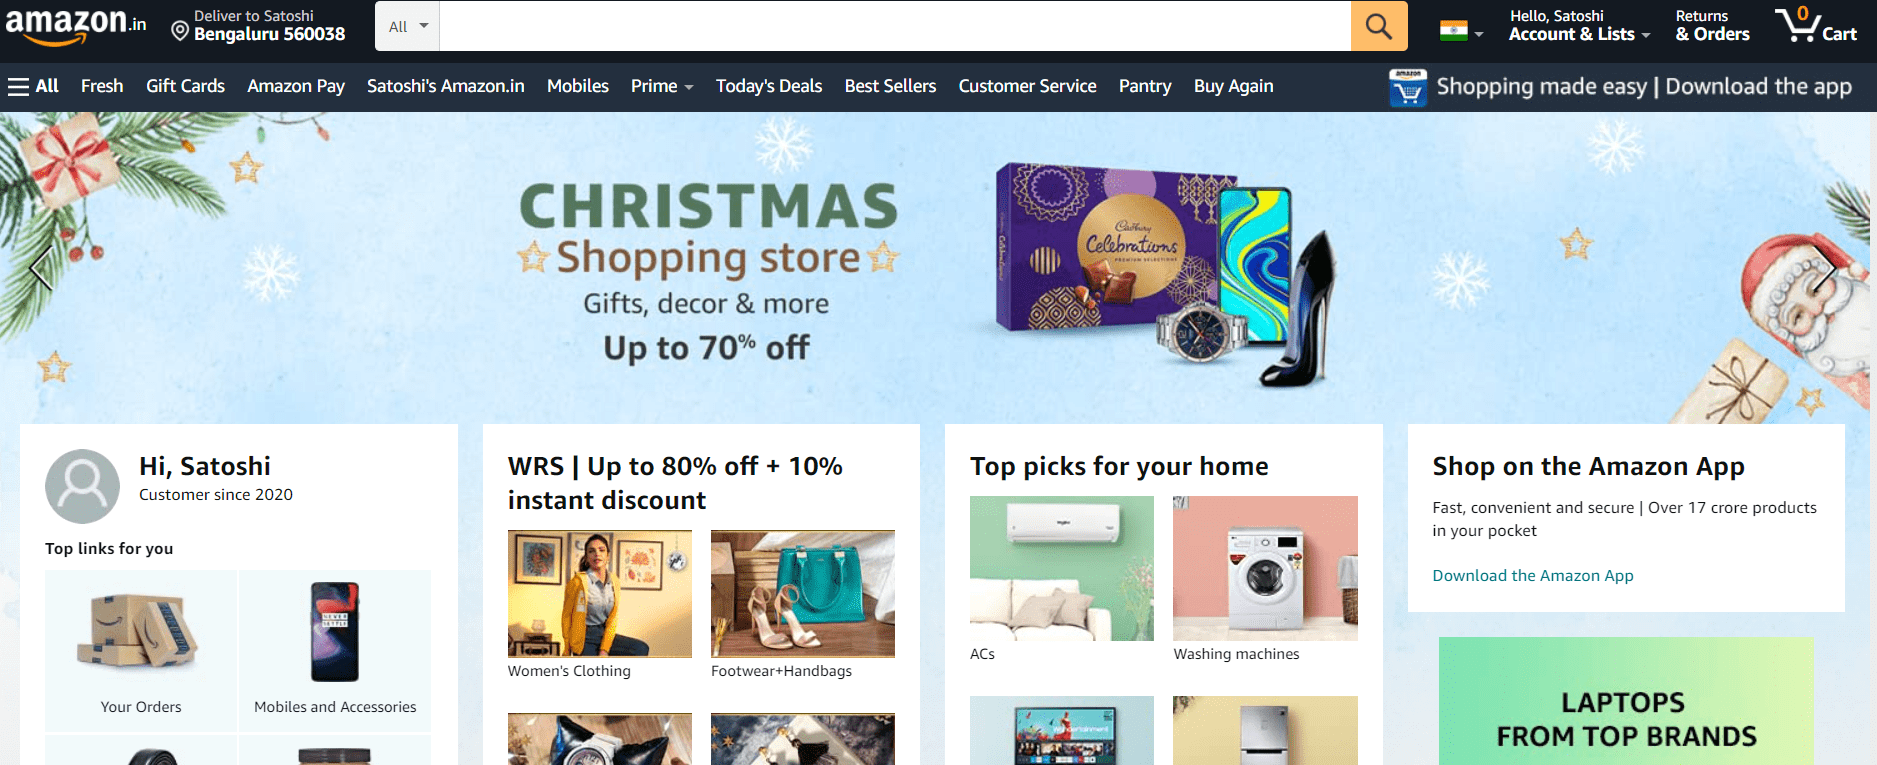Open the hamburger All menu
The image size is (1877, 765).
33,86
